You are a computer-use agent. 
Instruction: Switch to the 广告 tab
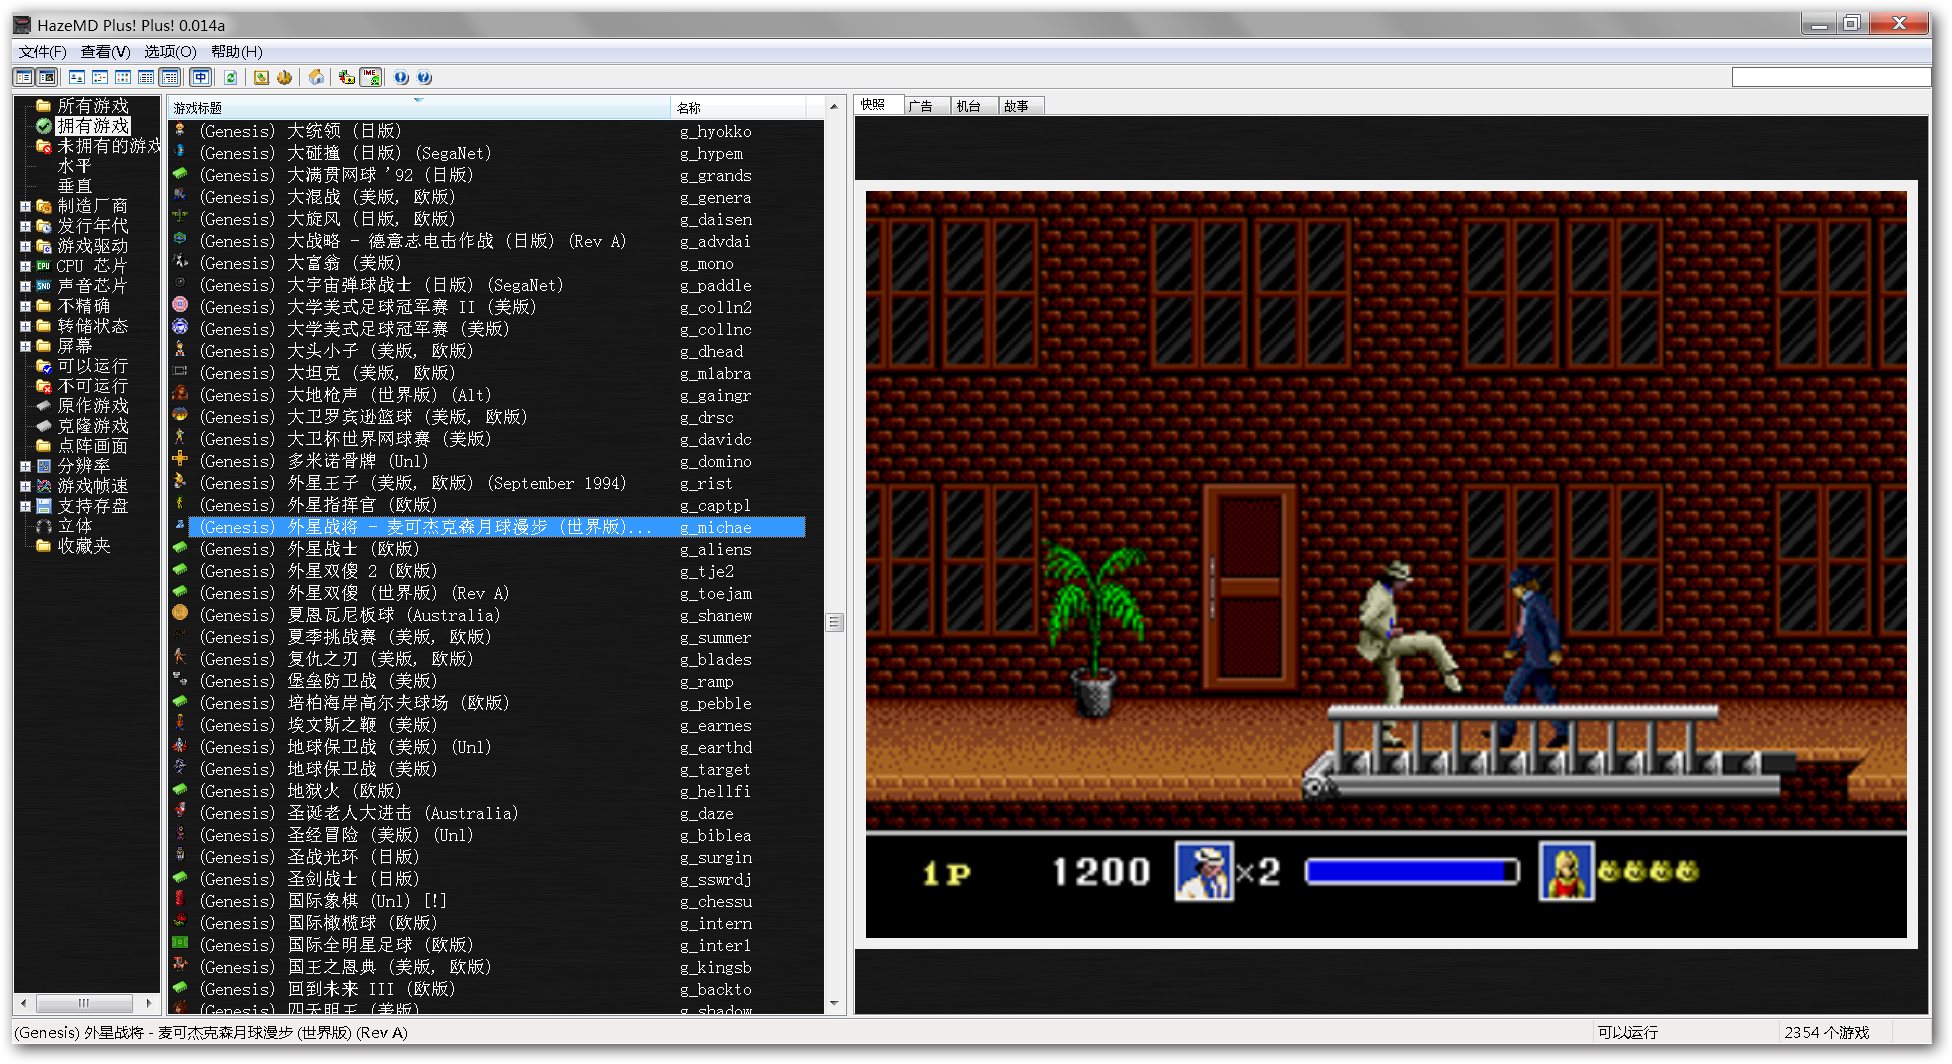928,106
